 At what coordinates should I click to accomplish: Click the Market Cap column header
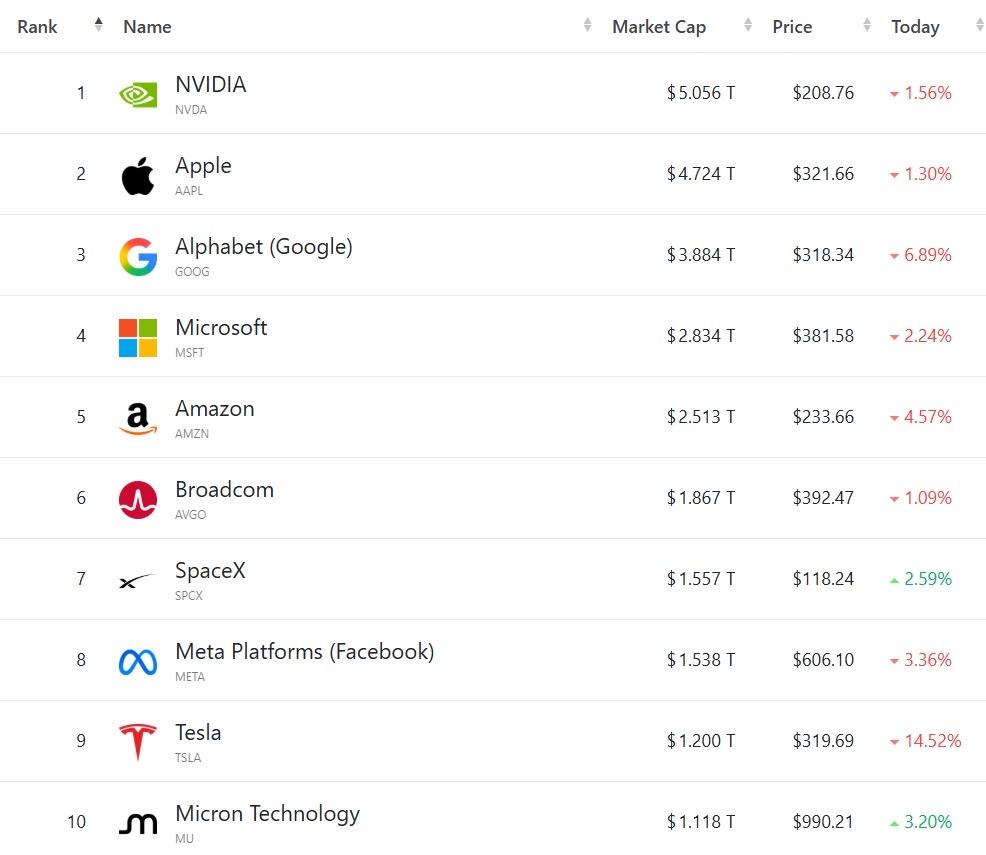(659, 26)
